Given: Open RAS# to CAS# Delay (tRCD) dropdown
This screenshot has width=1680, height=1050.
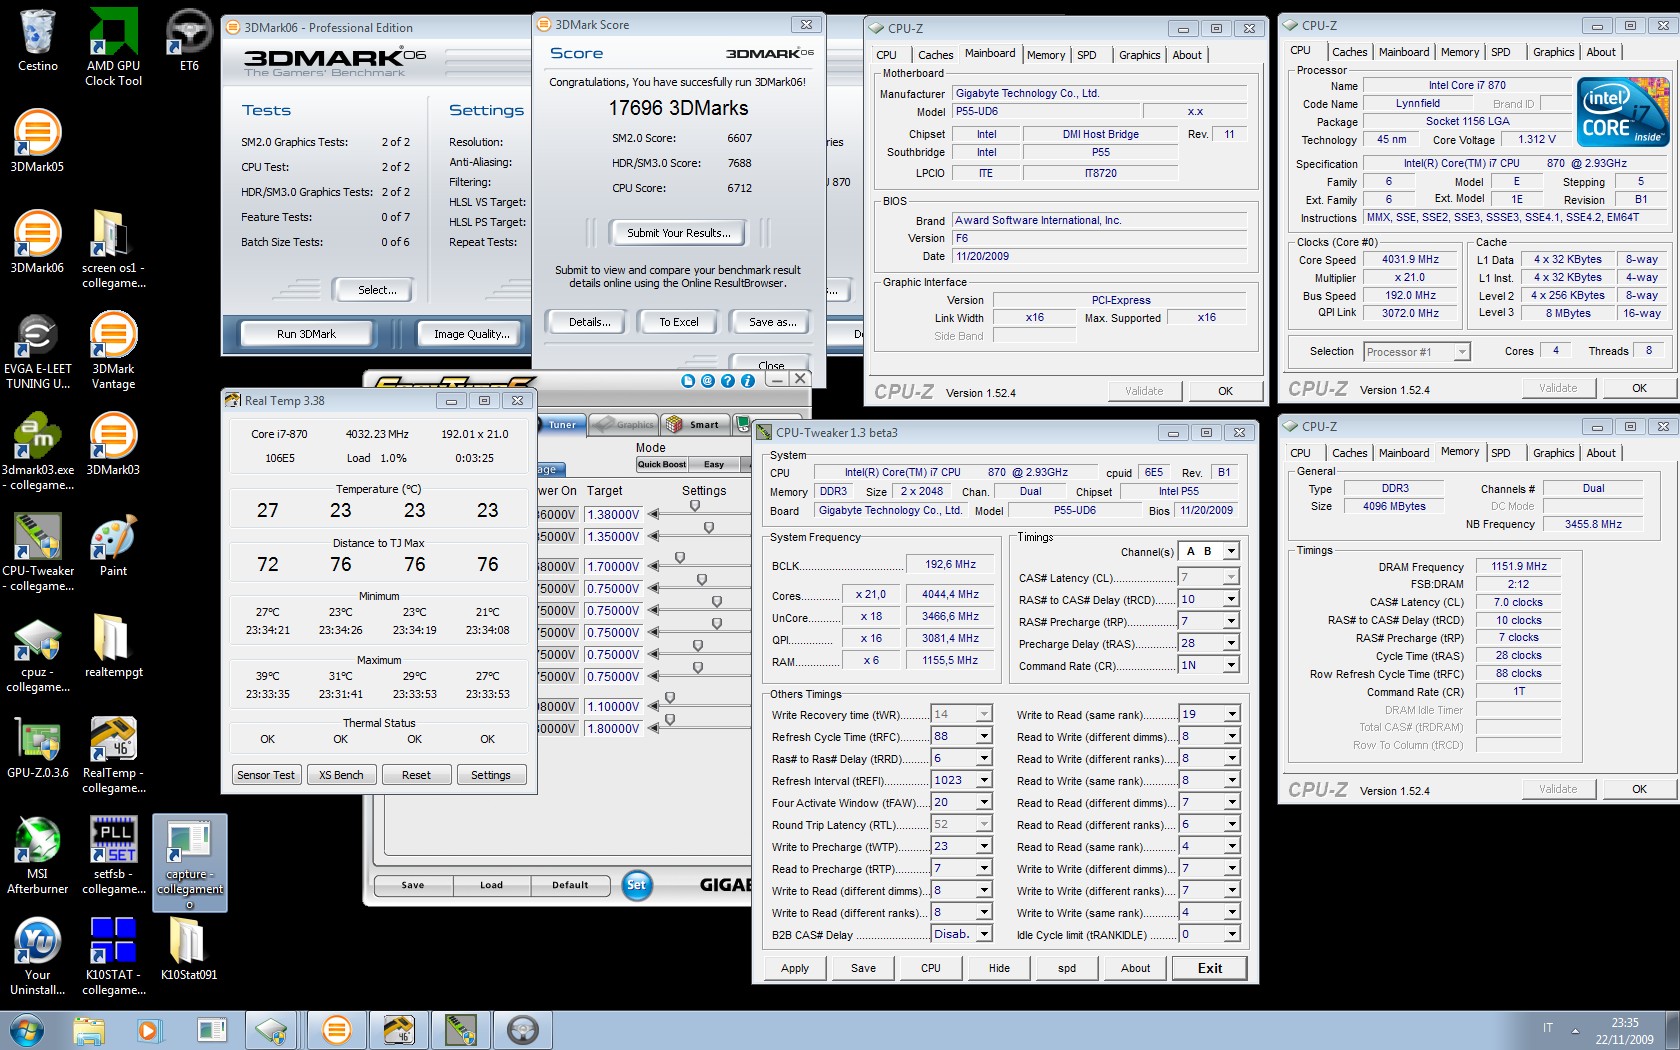Looking at the screenshot, I should [1209, 599].
